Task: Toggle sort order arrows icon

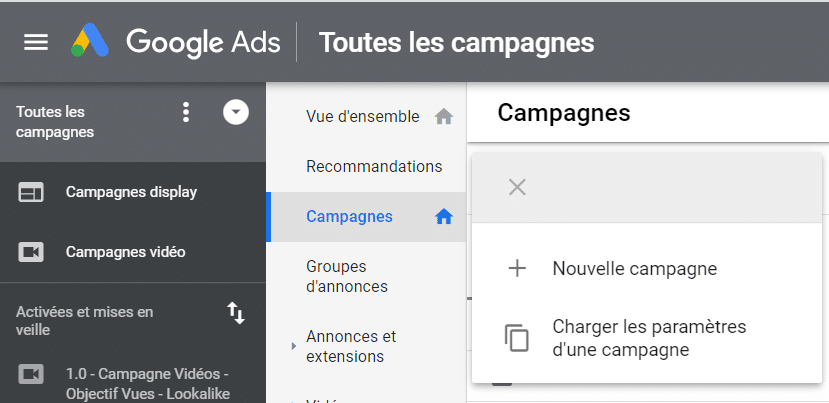Action: (236, 313)
